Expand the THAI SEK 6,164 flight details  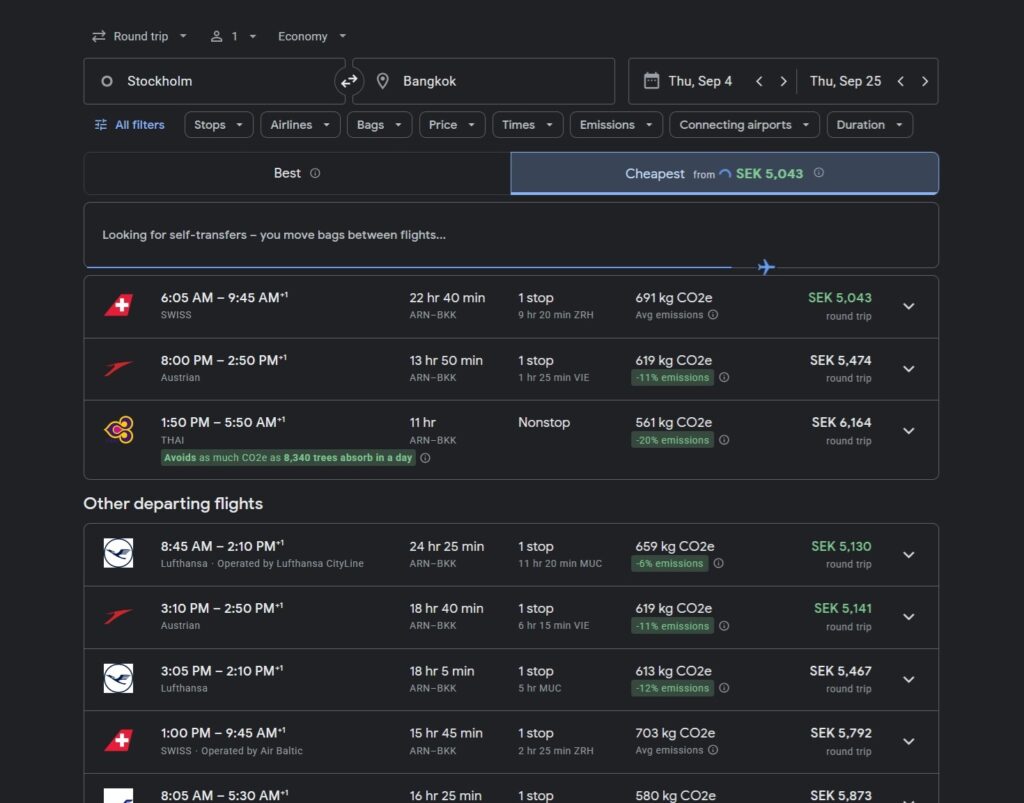pyautogui.click(x=908, y=431)
